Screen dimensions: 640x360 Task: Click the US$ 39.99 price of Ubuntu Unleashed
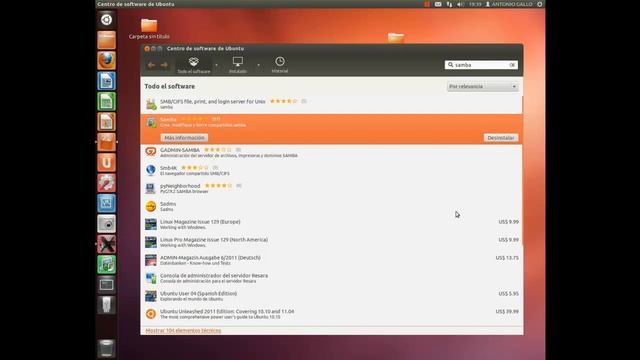(x=507, y=311)
